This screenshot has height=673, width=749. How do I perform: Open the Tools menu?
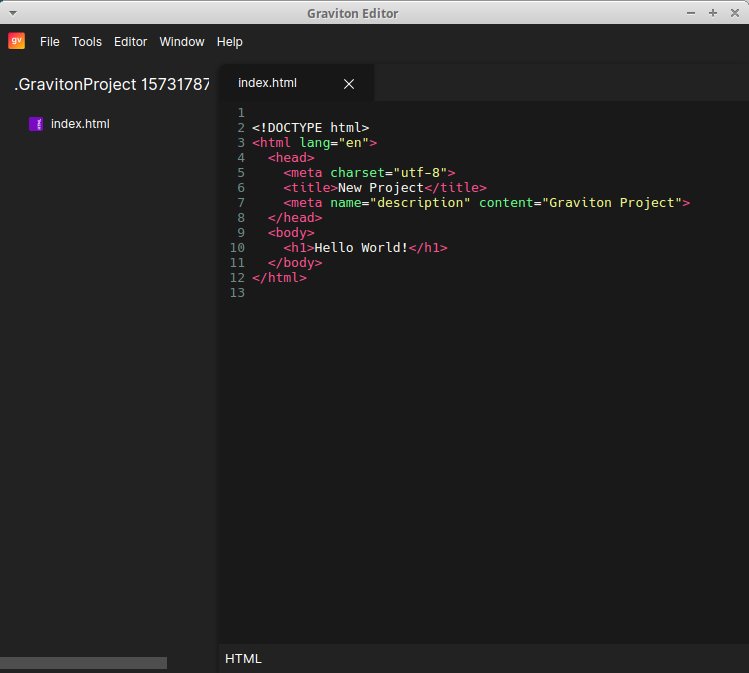(87, 42)
